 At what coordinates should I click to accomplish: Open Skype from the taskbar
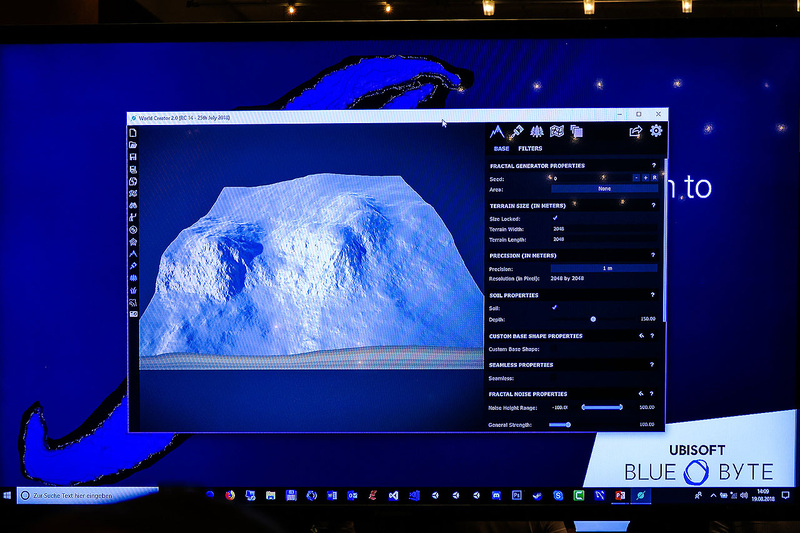click(x=558, y=495)
